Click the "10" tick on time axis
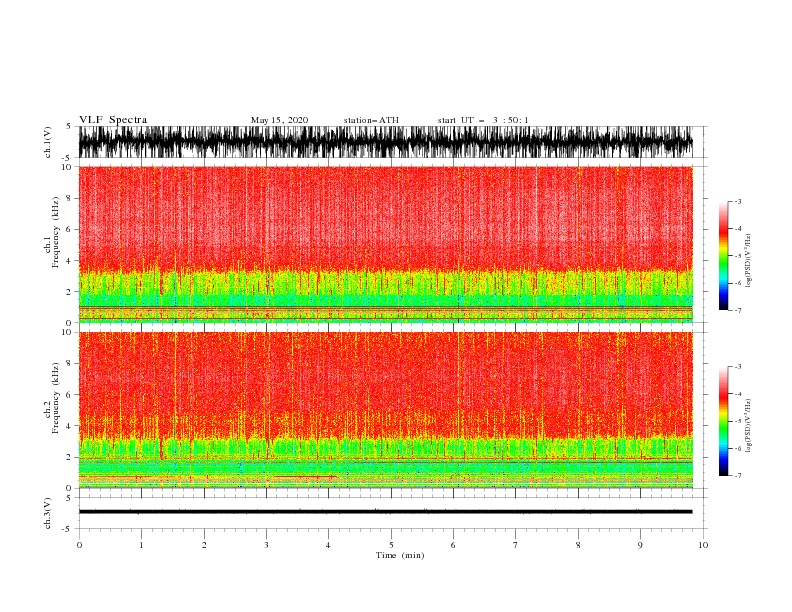 click(x=703, y=545)
